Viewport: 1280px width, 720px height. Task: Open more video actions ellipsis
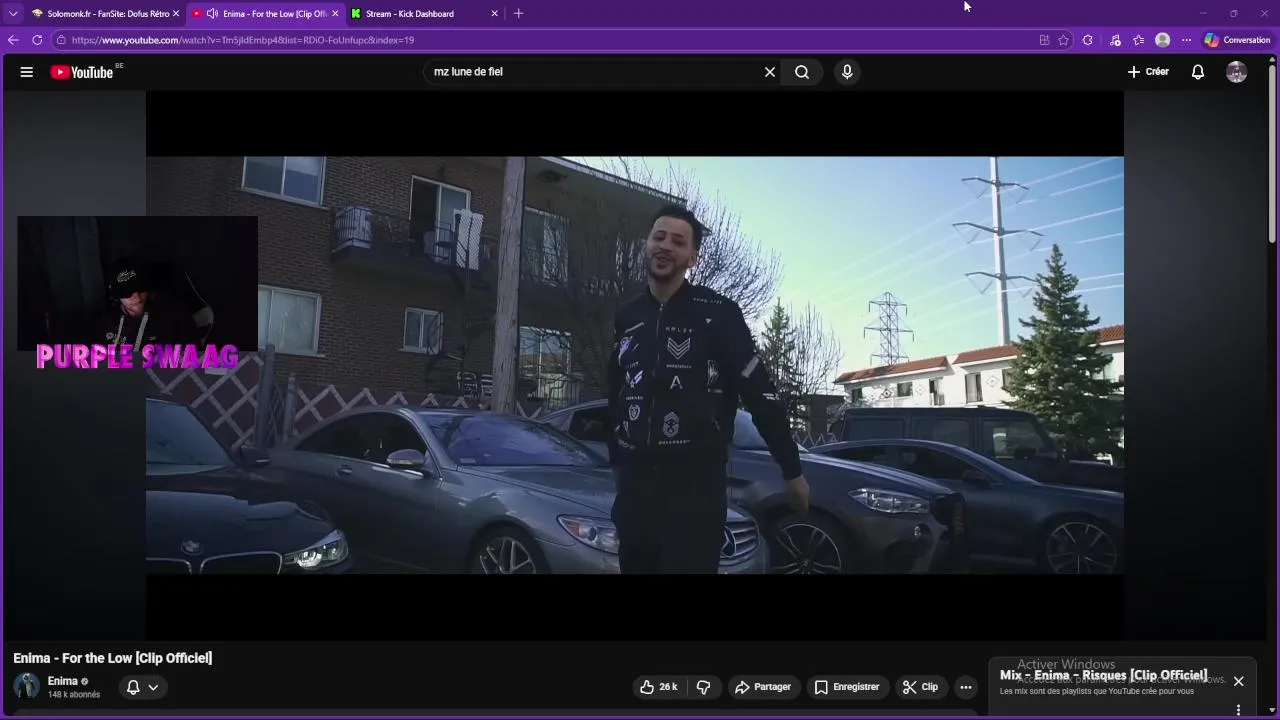pyautogui.click(x=965, y=687)
